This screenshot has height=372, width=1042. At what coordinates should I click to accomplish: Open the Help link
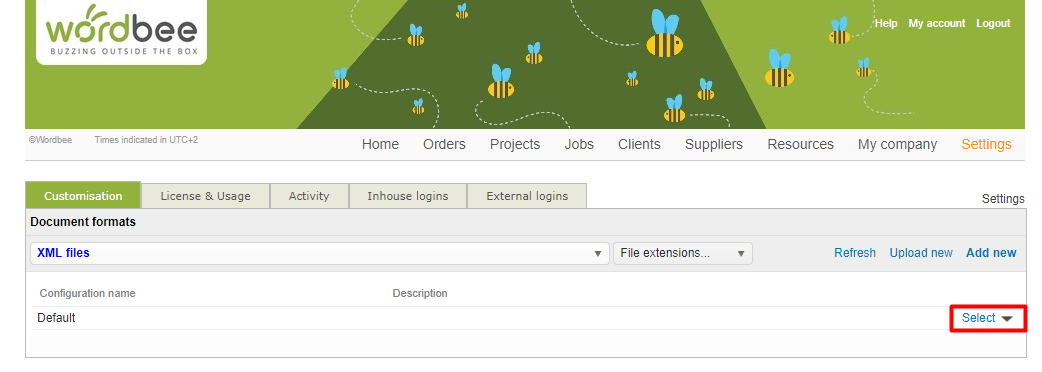[886, 23]
